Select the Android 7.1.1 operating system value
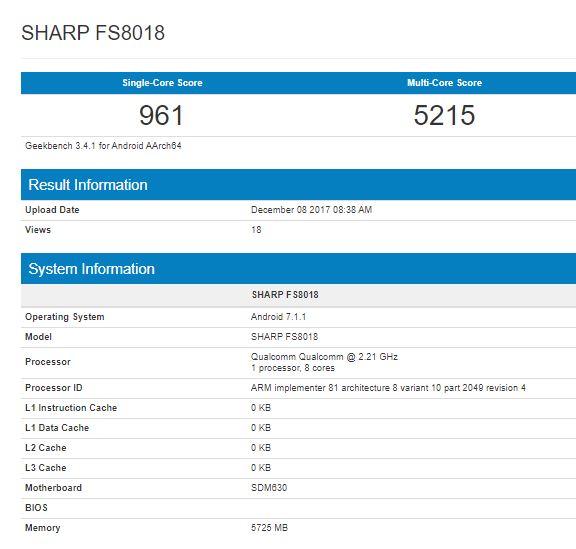The height and width of the screenshot is (549, 576). click(x=278, y=317)
